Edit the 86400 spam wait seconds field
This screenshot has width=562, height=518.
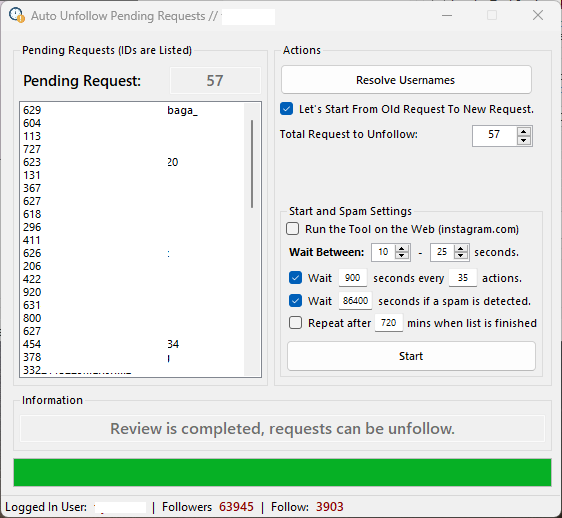[x=355, y=300]
